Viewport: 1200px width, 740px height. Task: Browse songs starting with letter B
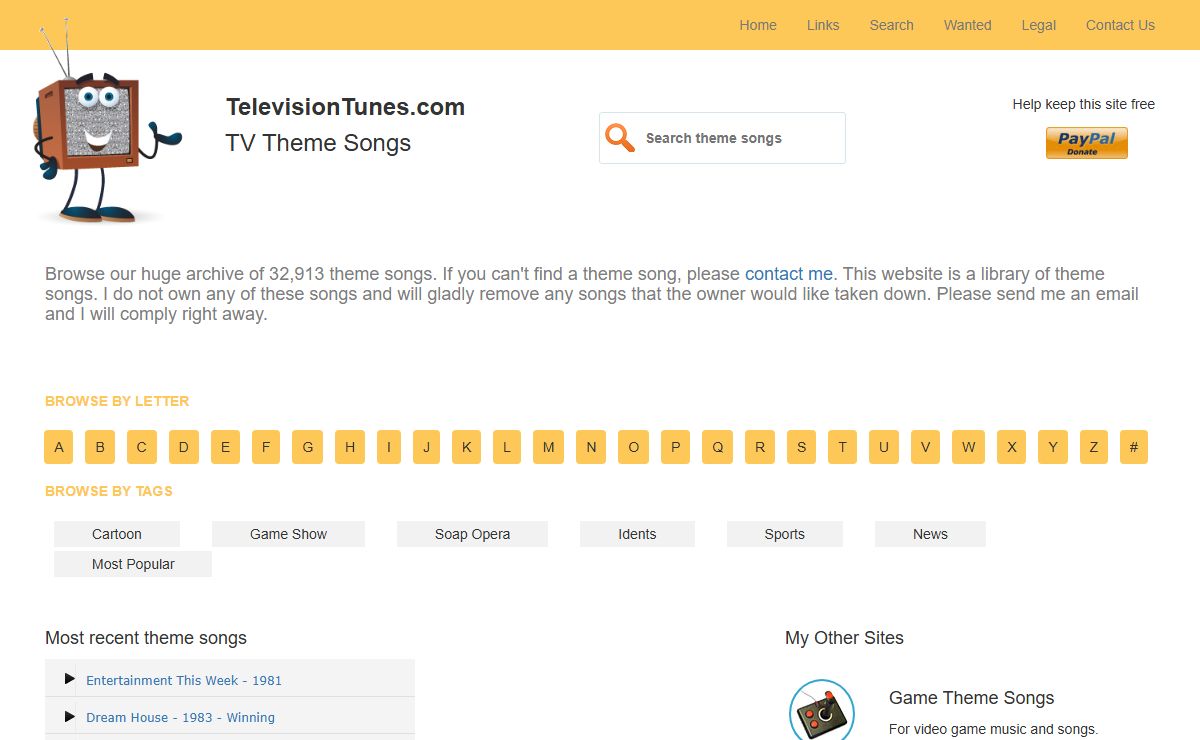[x=100, y=447]
